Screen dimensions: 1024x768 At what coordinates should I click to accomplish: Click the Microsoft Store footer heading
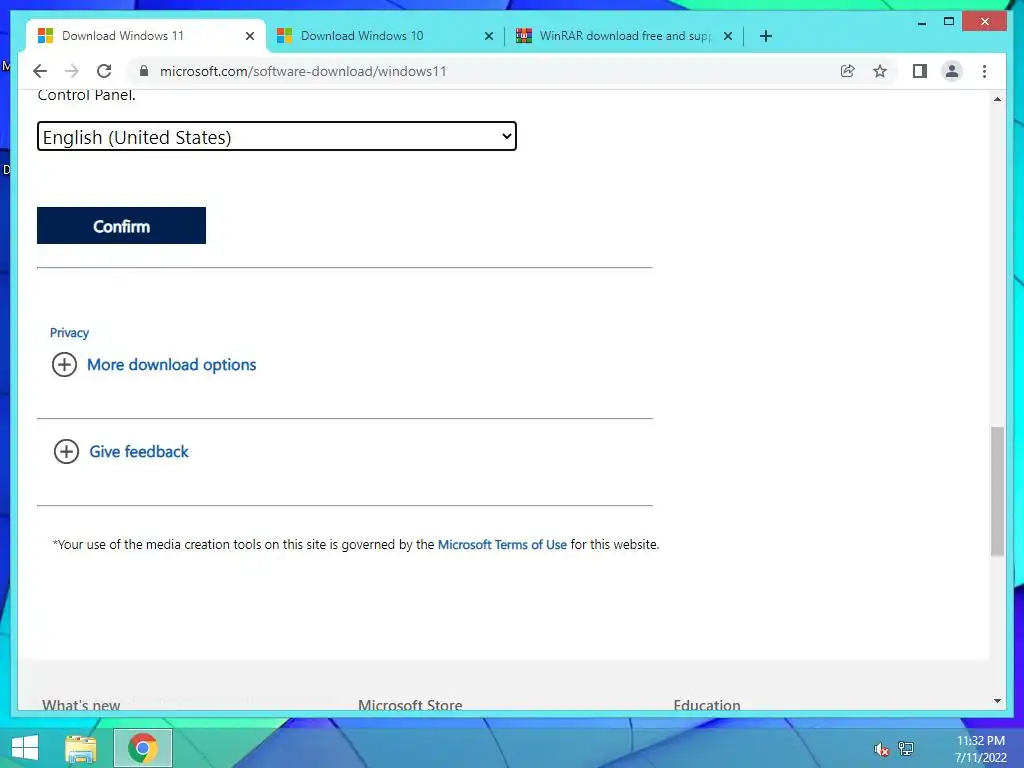(x=410, y=705)
